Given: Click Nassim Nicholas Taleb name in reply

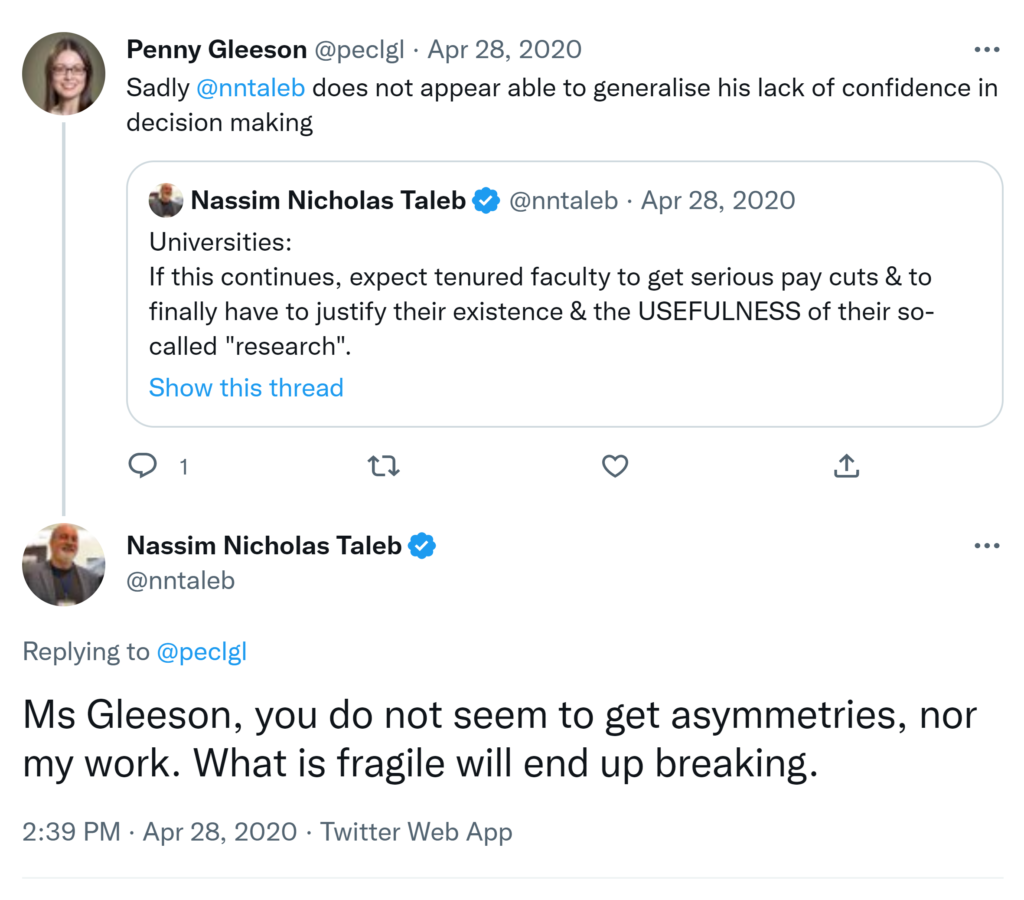Looking at the screenshot, I should [264, 546].
